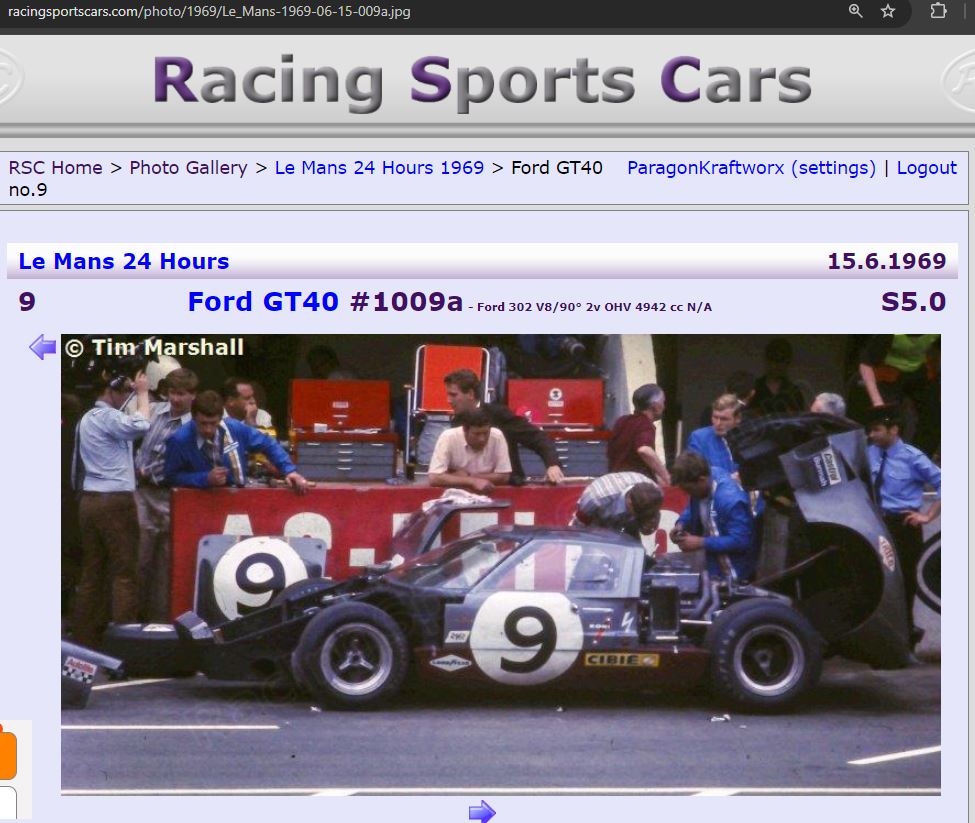Click the engine text Ford 302 V8/90°
Viewport: 975px width, 823px height.
tap(529, 306)
